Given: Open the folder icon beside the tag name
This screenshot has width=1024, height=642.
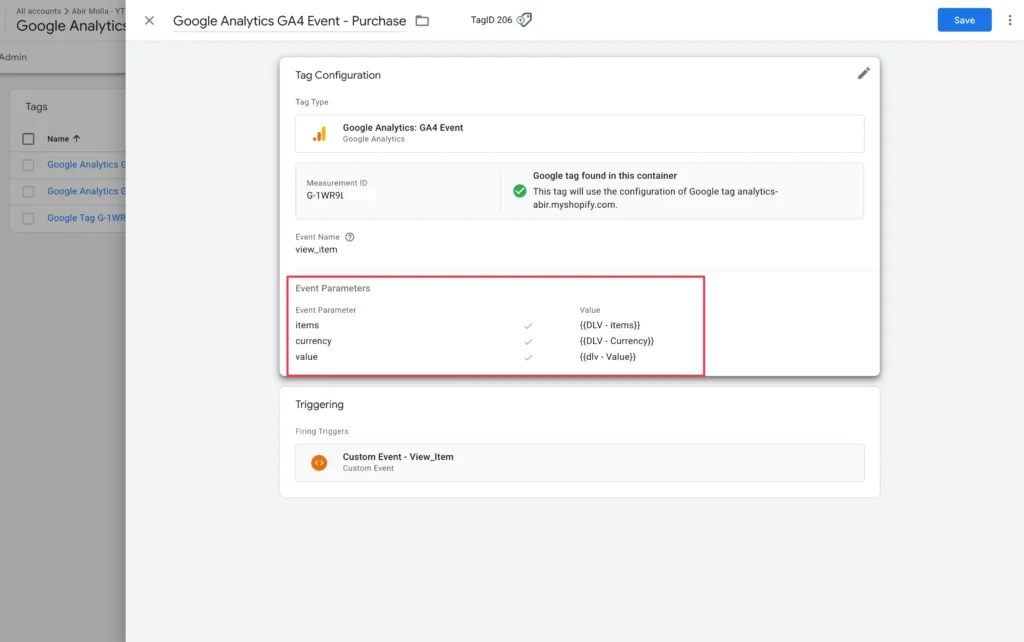Looking at the screenshot, I should (421, 19).
